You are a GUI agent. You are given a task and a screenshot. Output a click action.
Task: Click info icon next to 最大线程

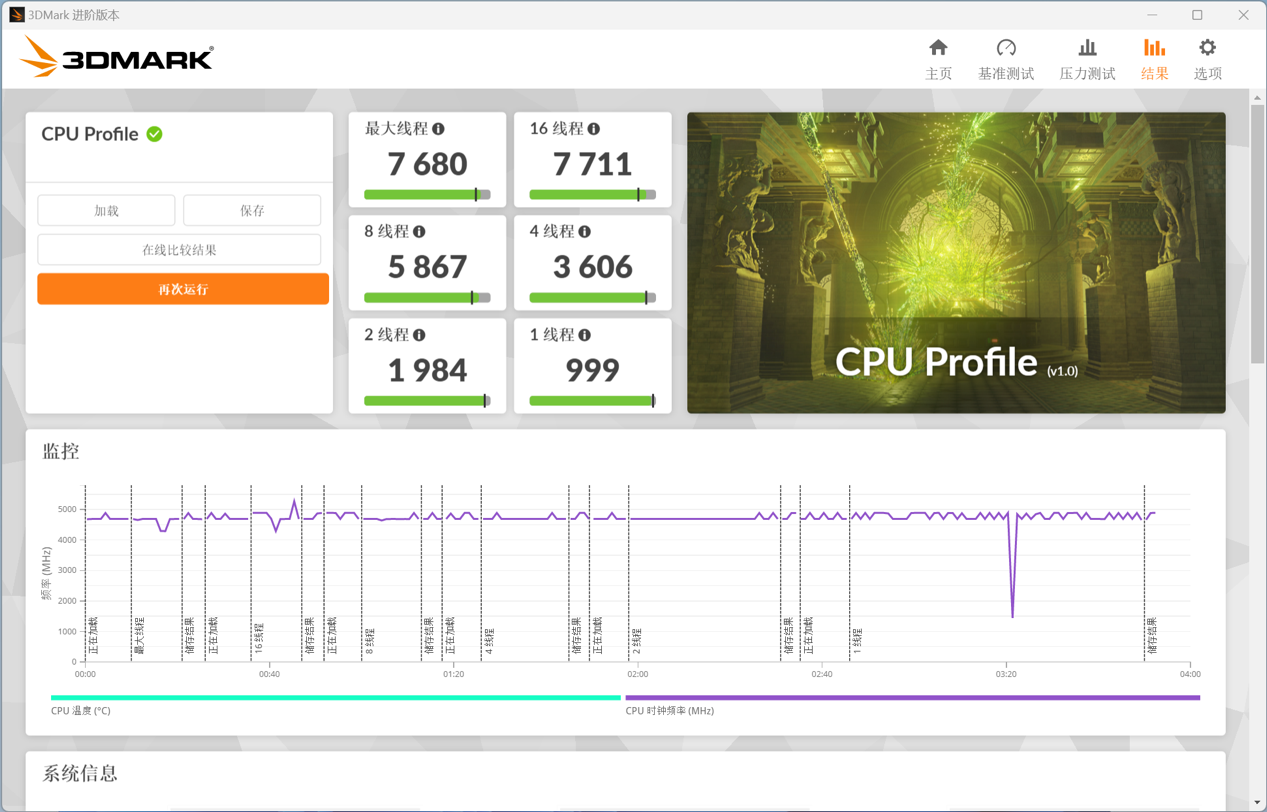point(438,129)
